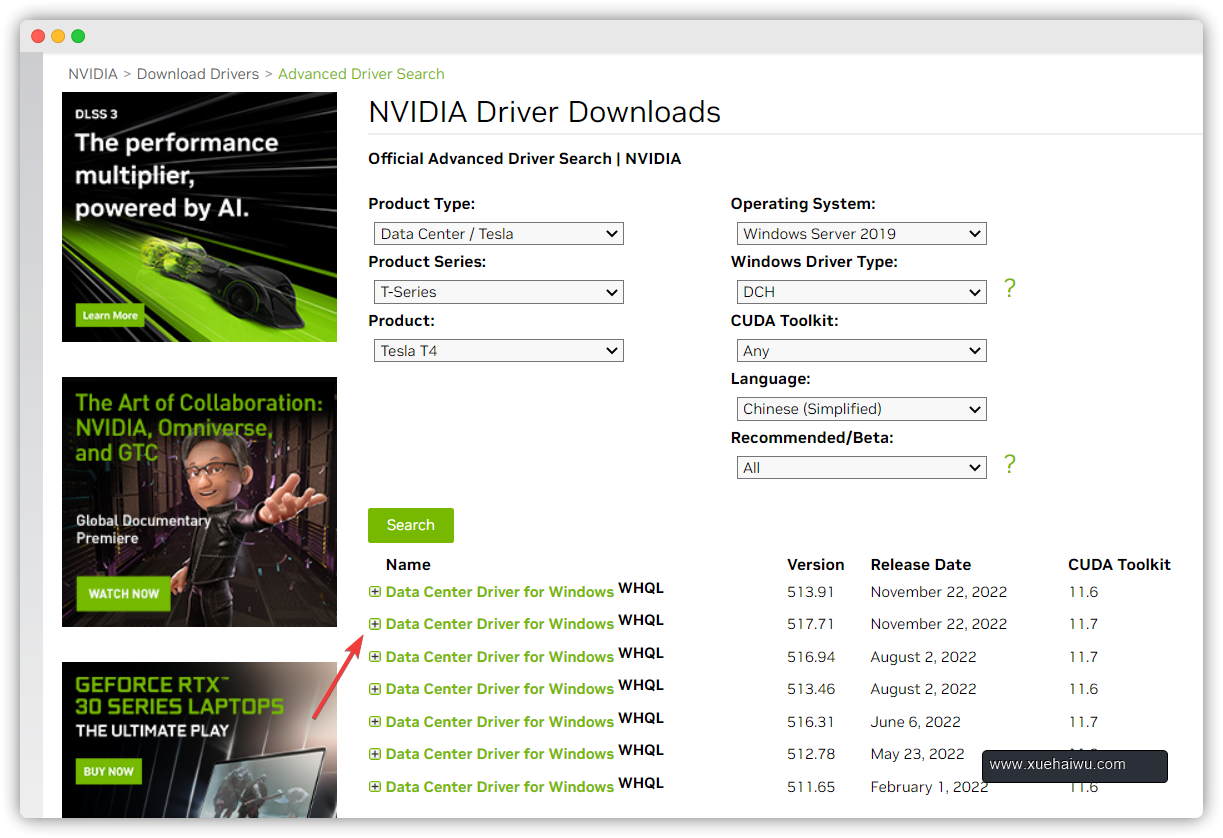The height and width of the screenshot is (838, 1223).
Task: Click the release date May 23, 2022
Action: 918,754
